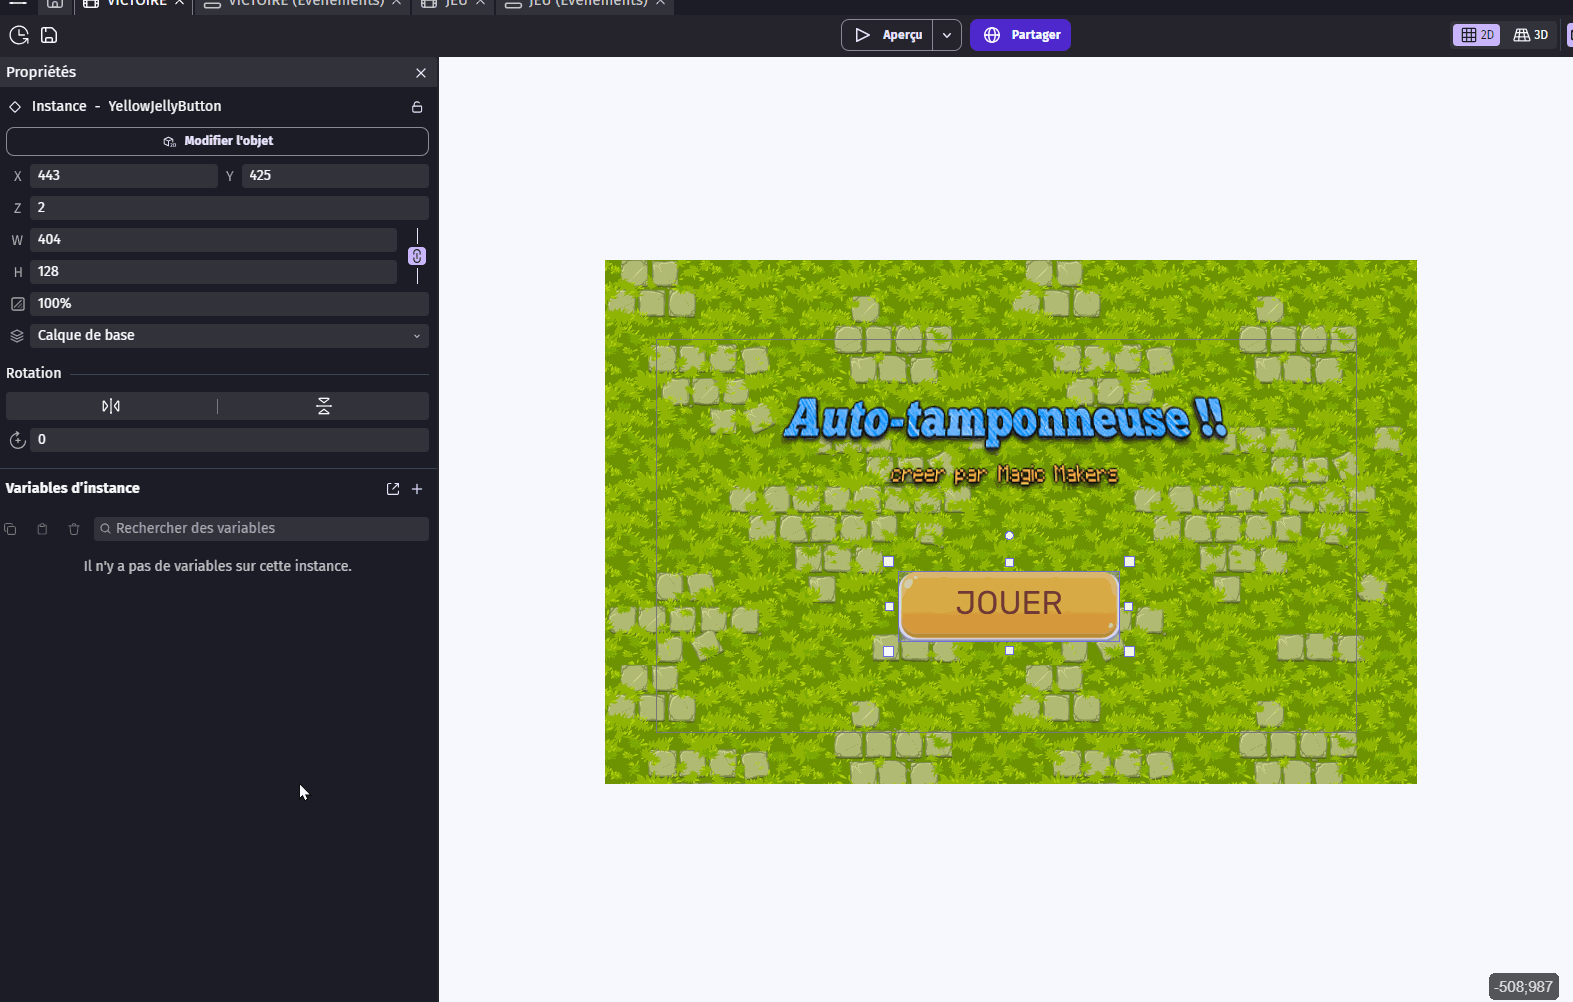Viewport: 1573px width, 1002px height.
Task: Open the project history icon
Action: pos(19,35)
